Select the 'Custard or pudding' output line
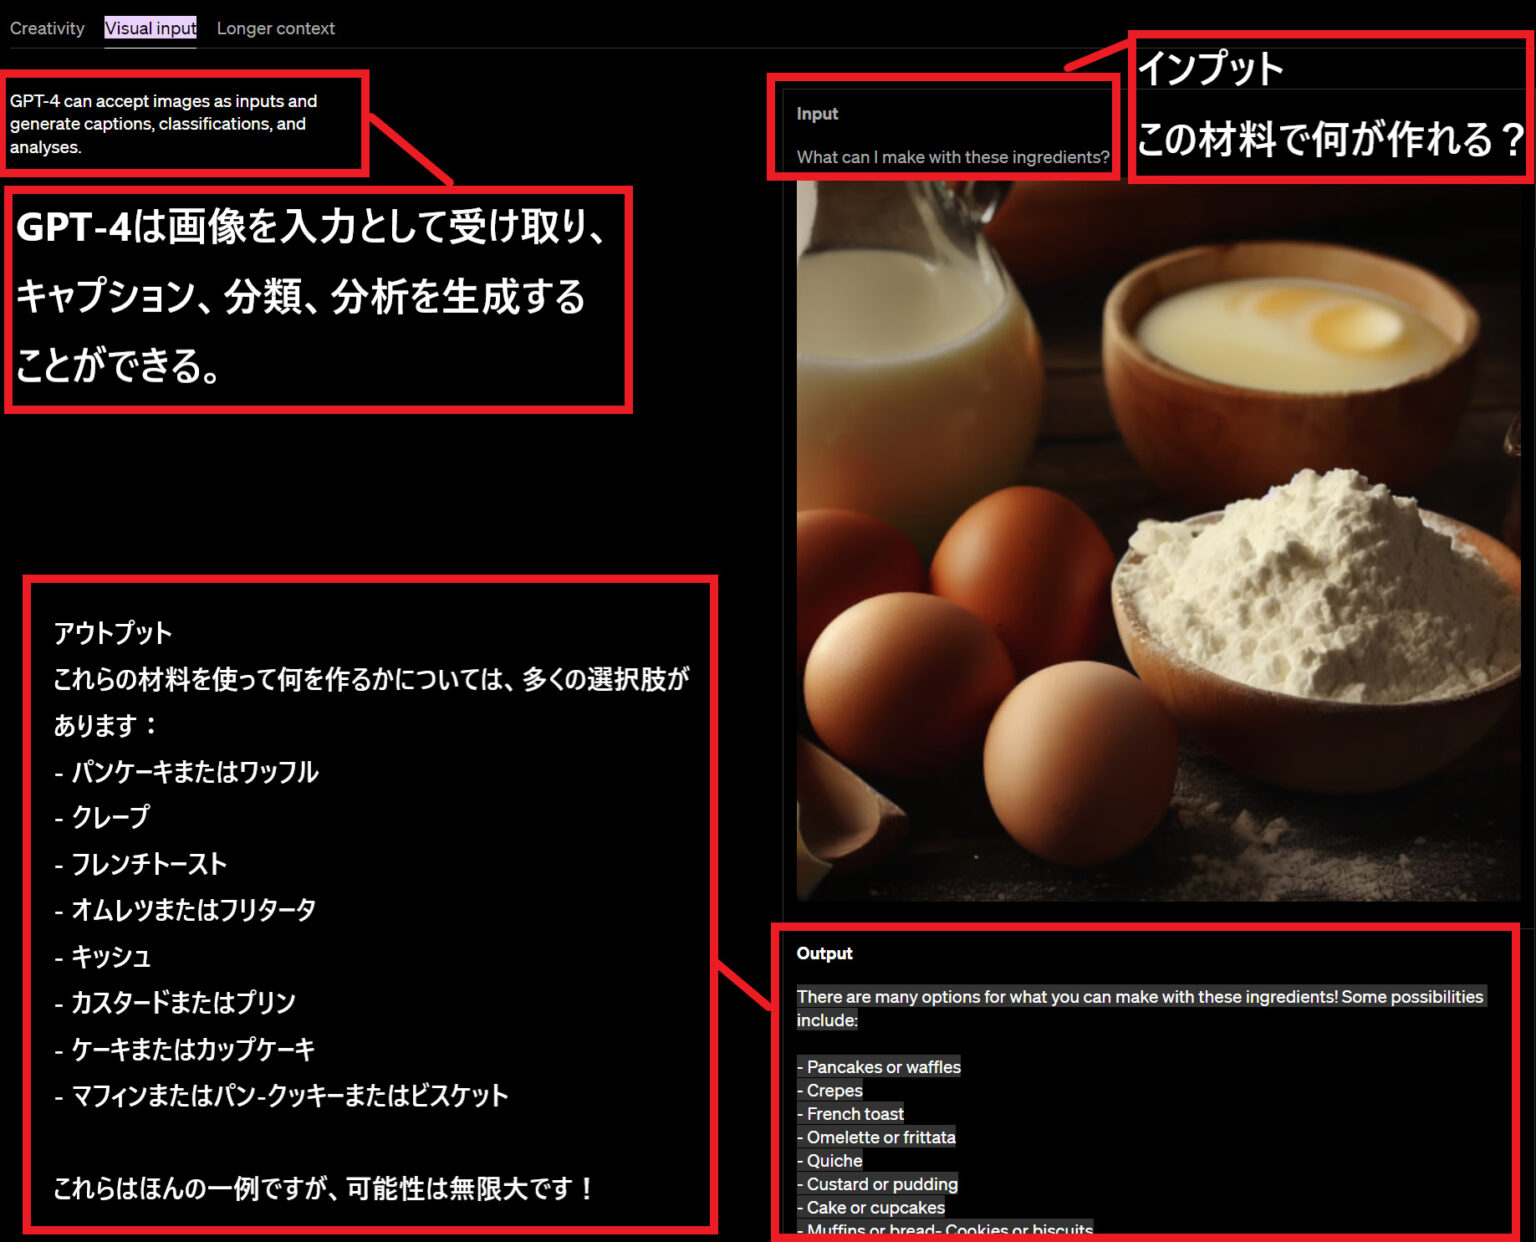 pos(878,1184)
